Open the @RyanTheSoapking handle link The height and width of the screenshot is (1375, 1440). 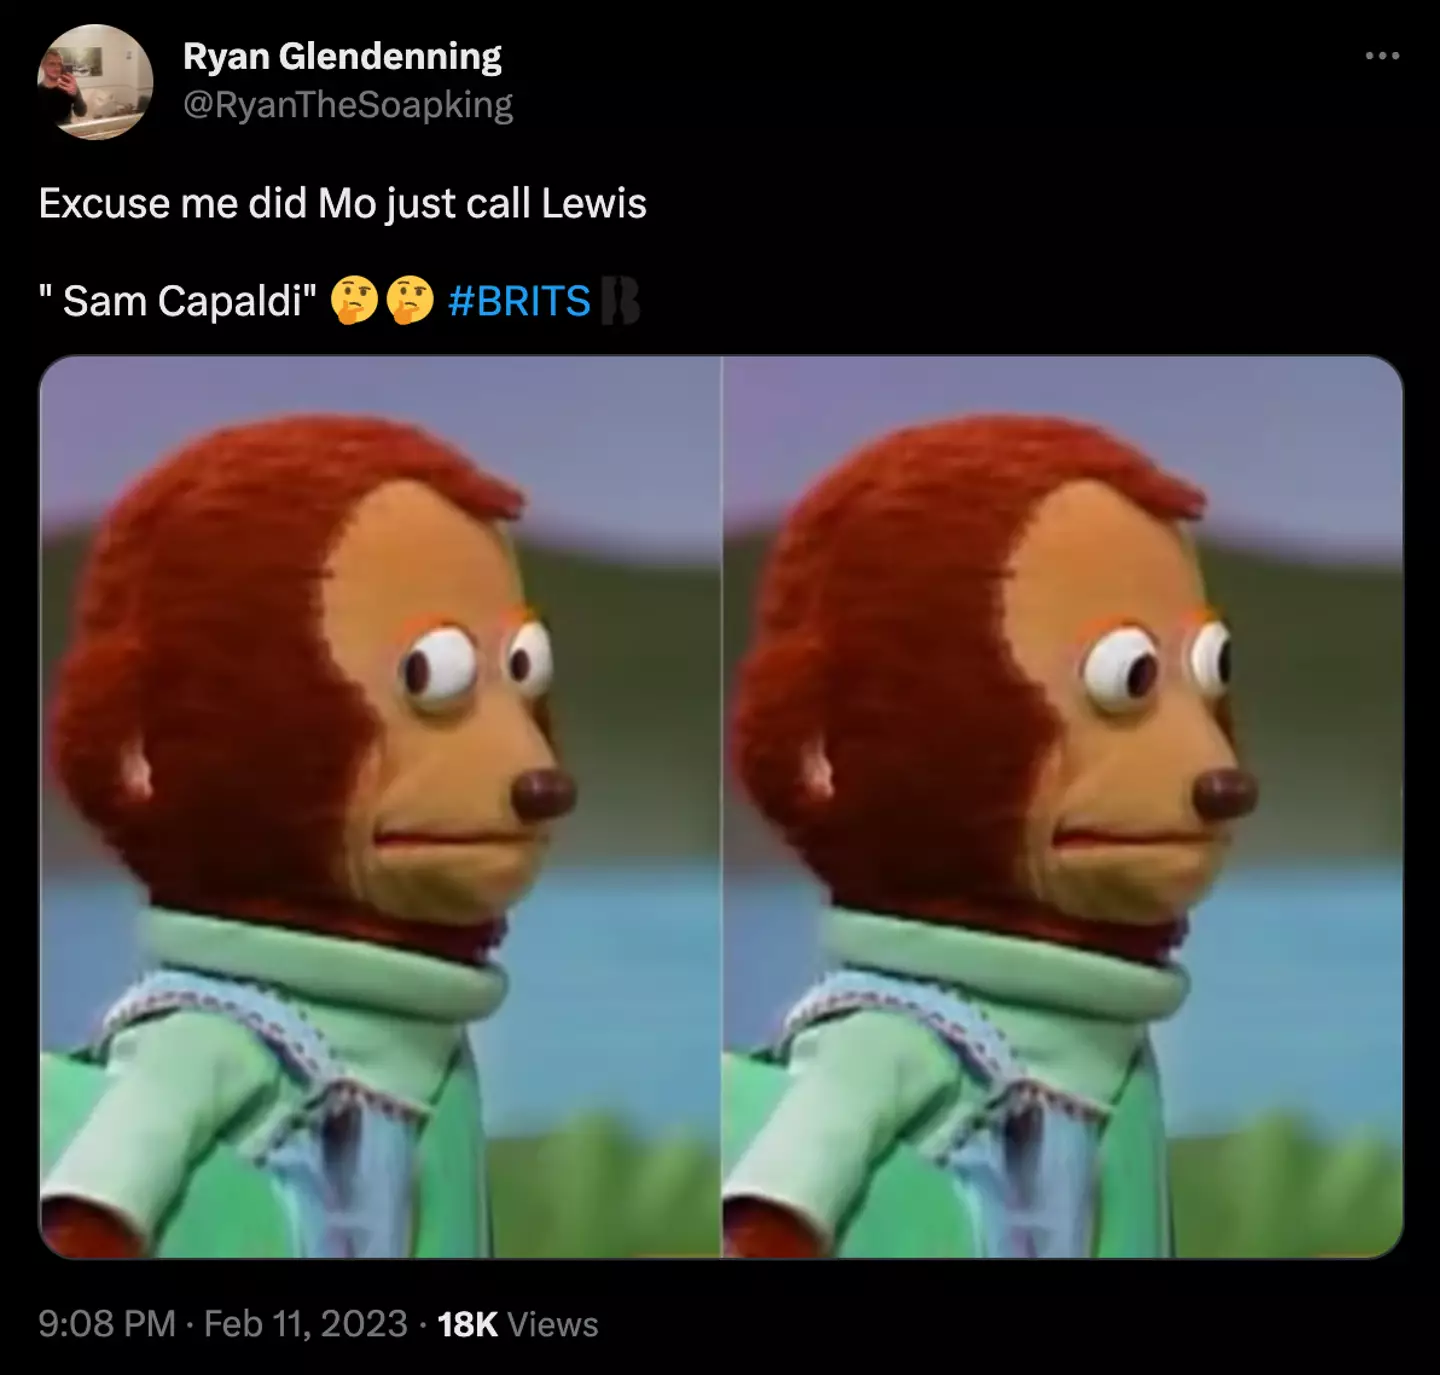tap(348, 105)
